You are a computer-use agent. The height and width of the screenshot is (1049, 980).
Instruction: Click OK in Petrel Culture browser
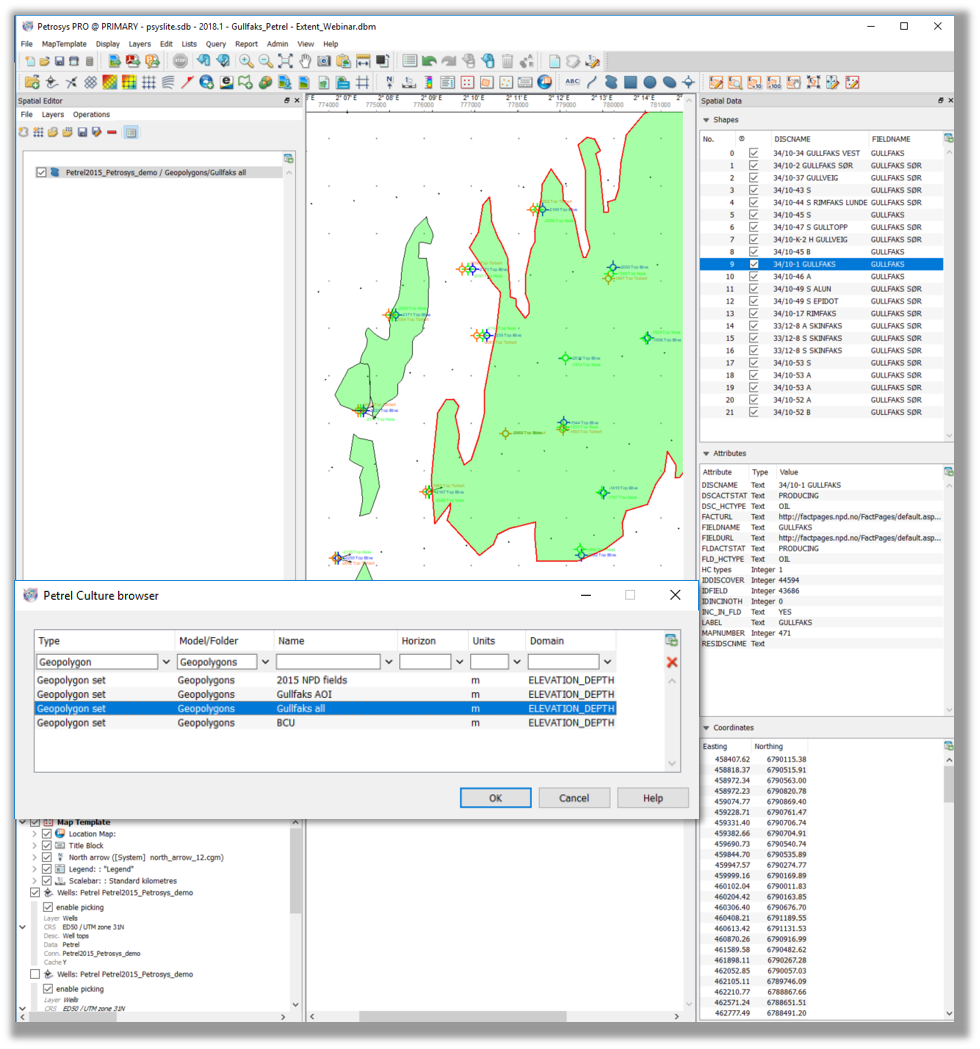[495, 798]
